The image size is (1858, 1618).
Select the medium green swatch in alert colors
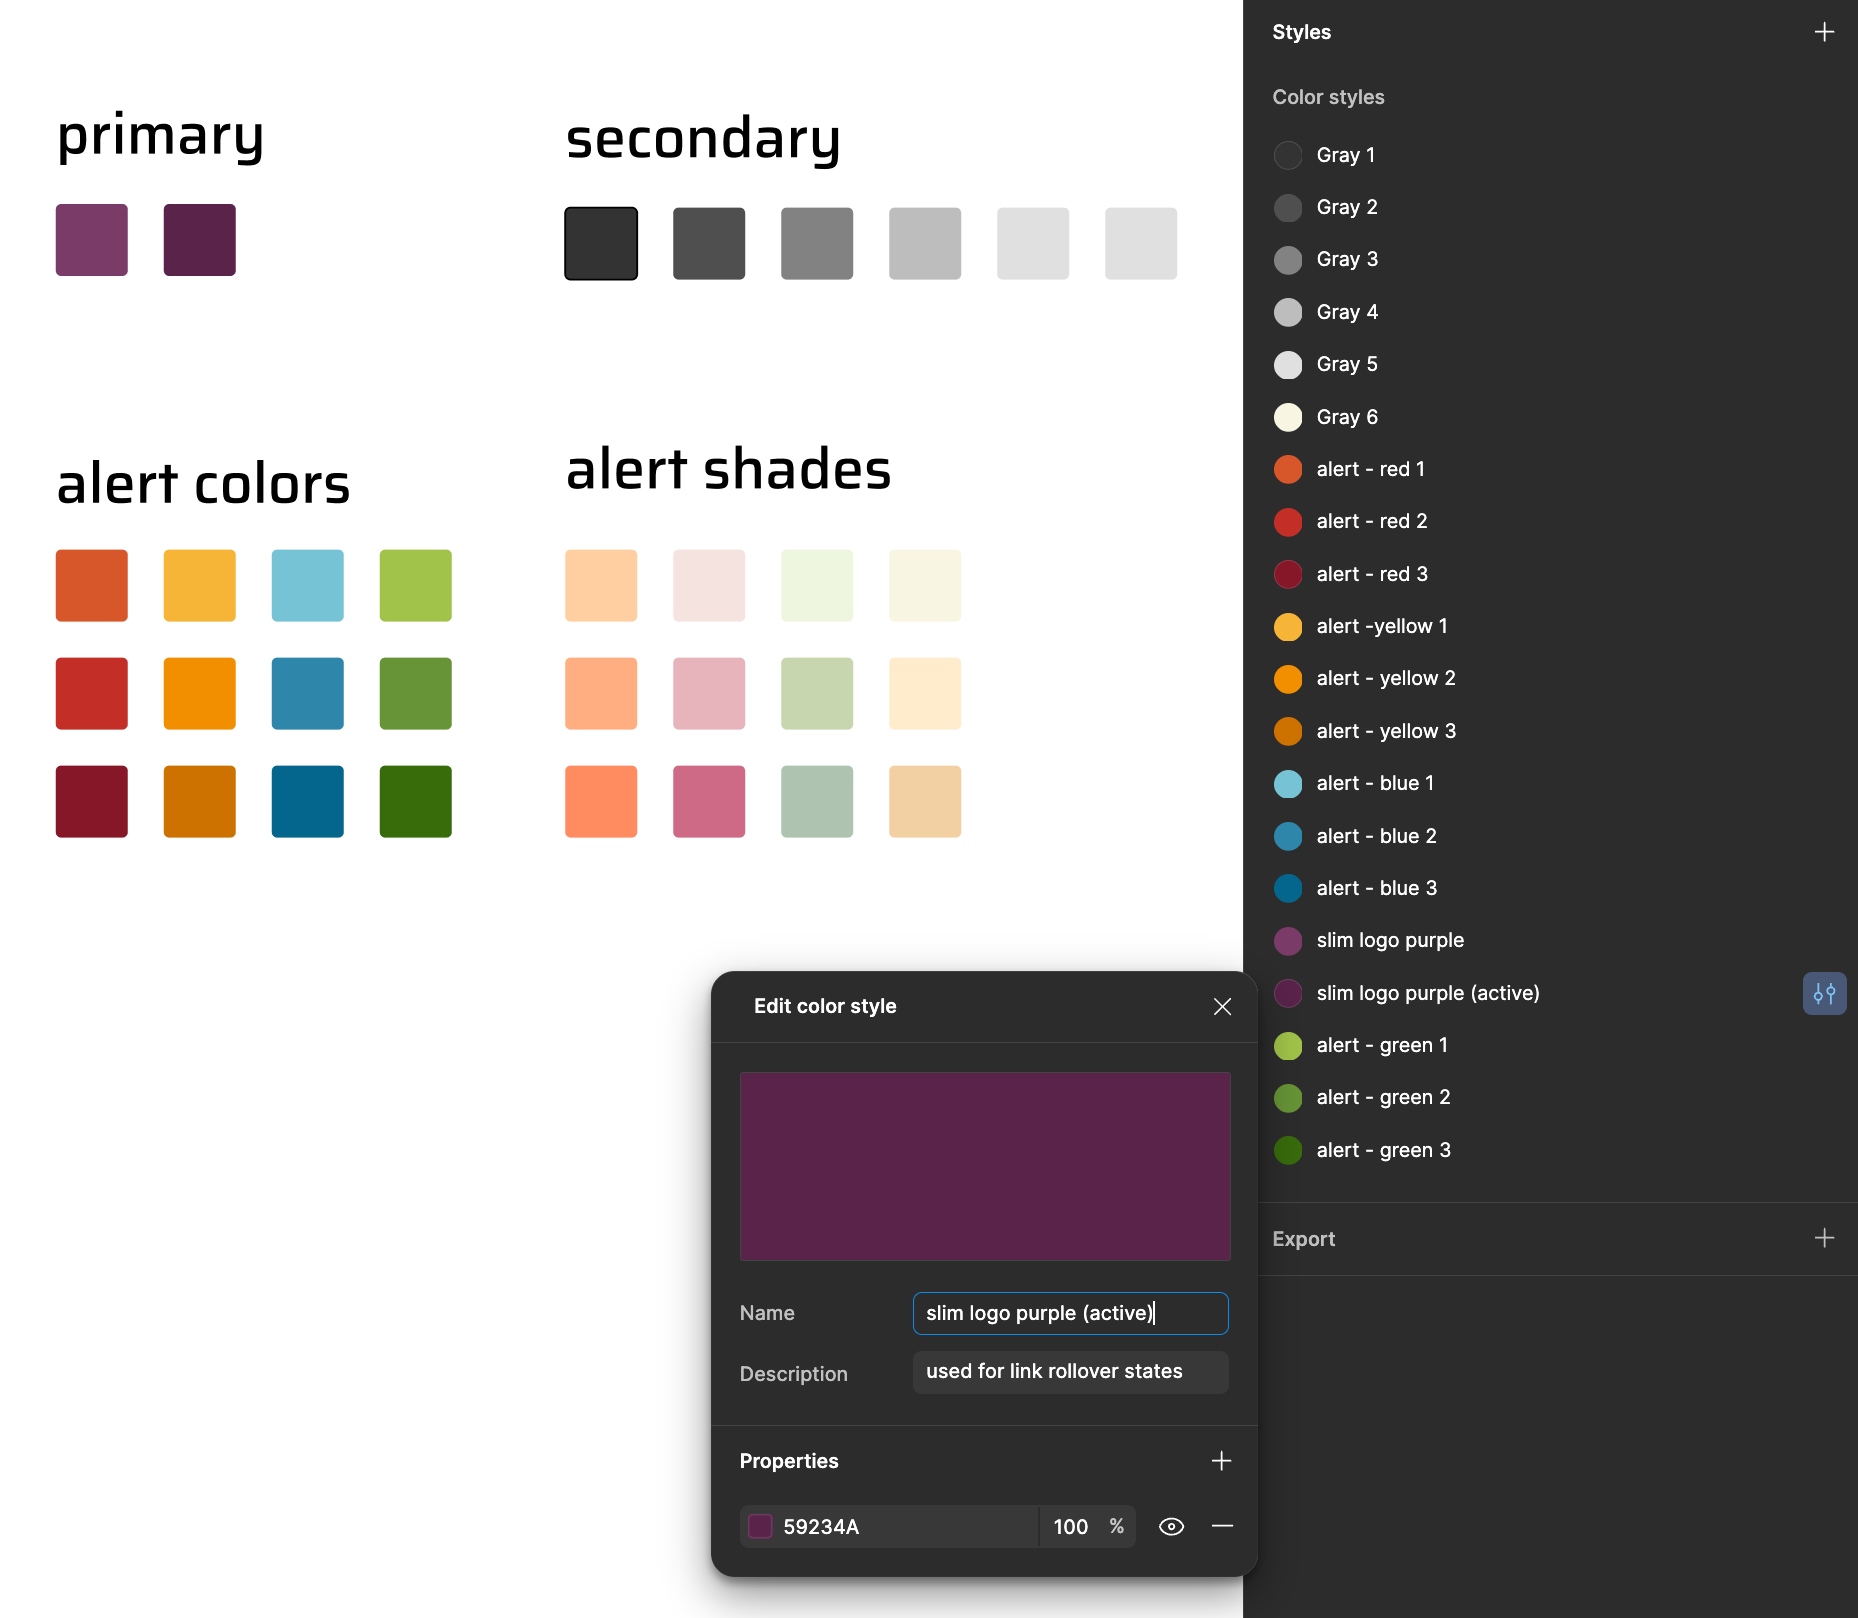click(416, 693)
